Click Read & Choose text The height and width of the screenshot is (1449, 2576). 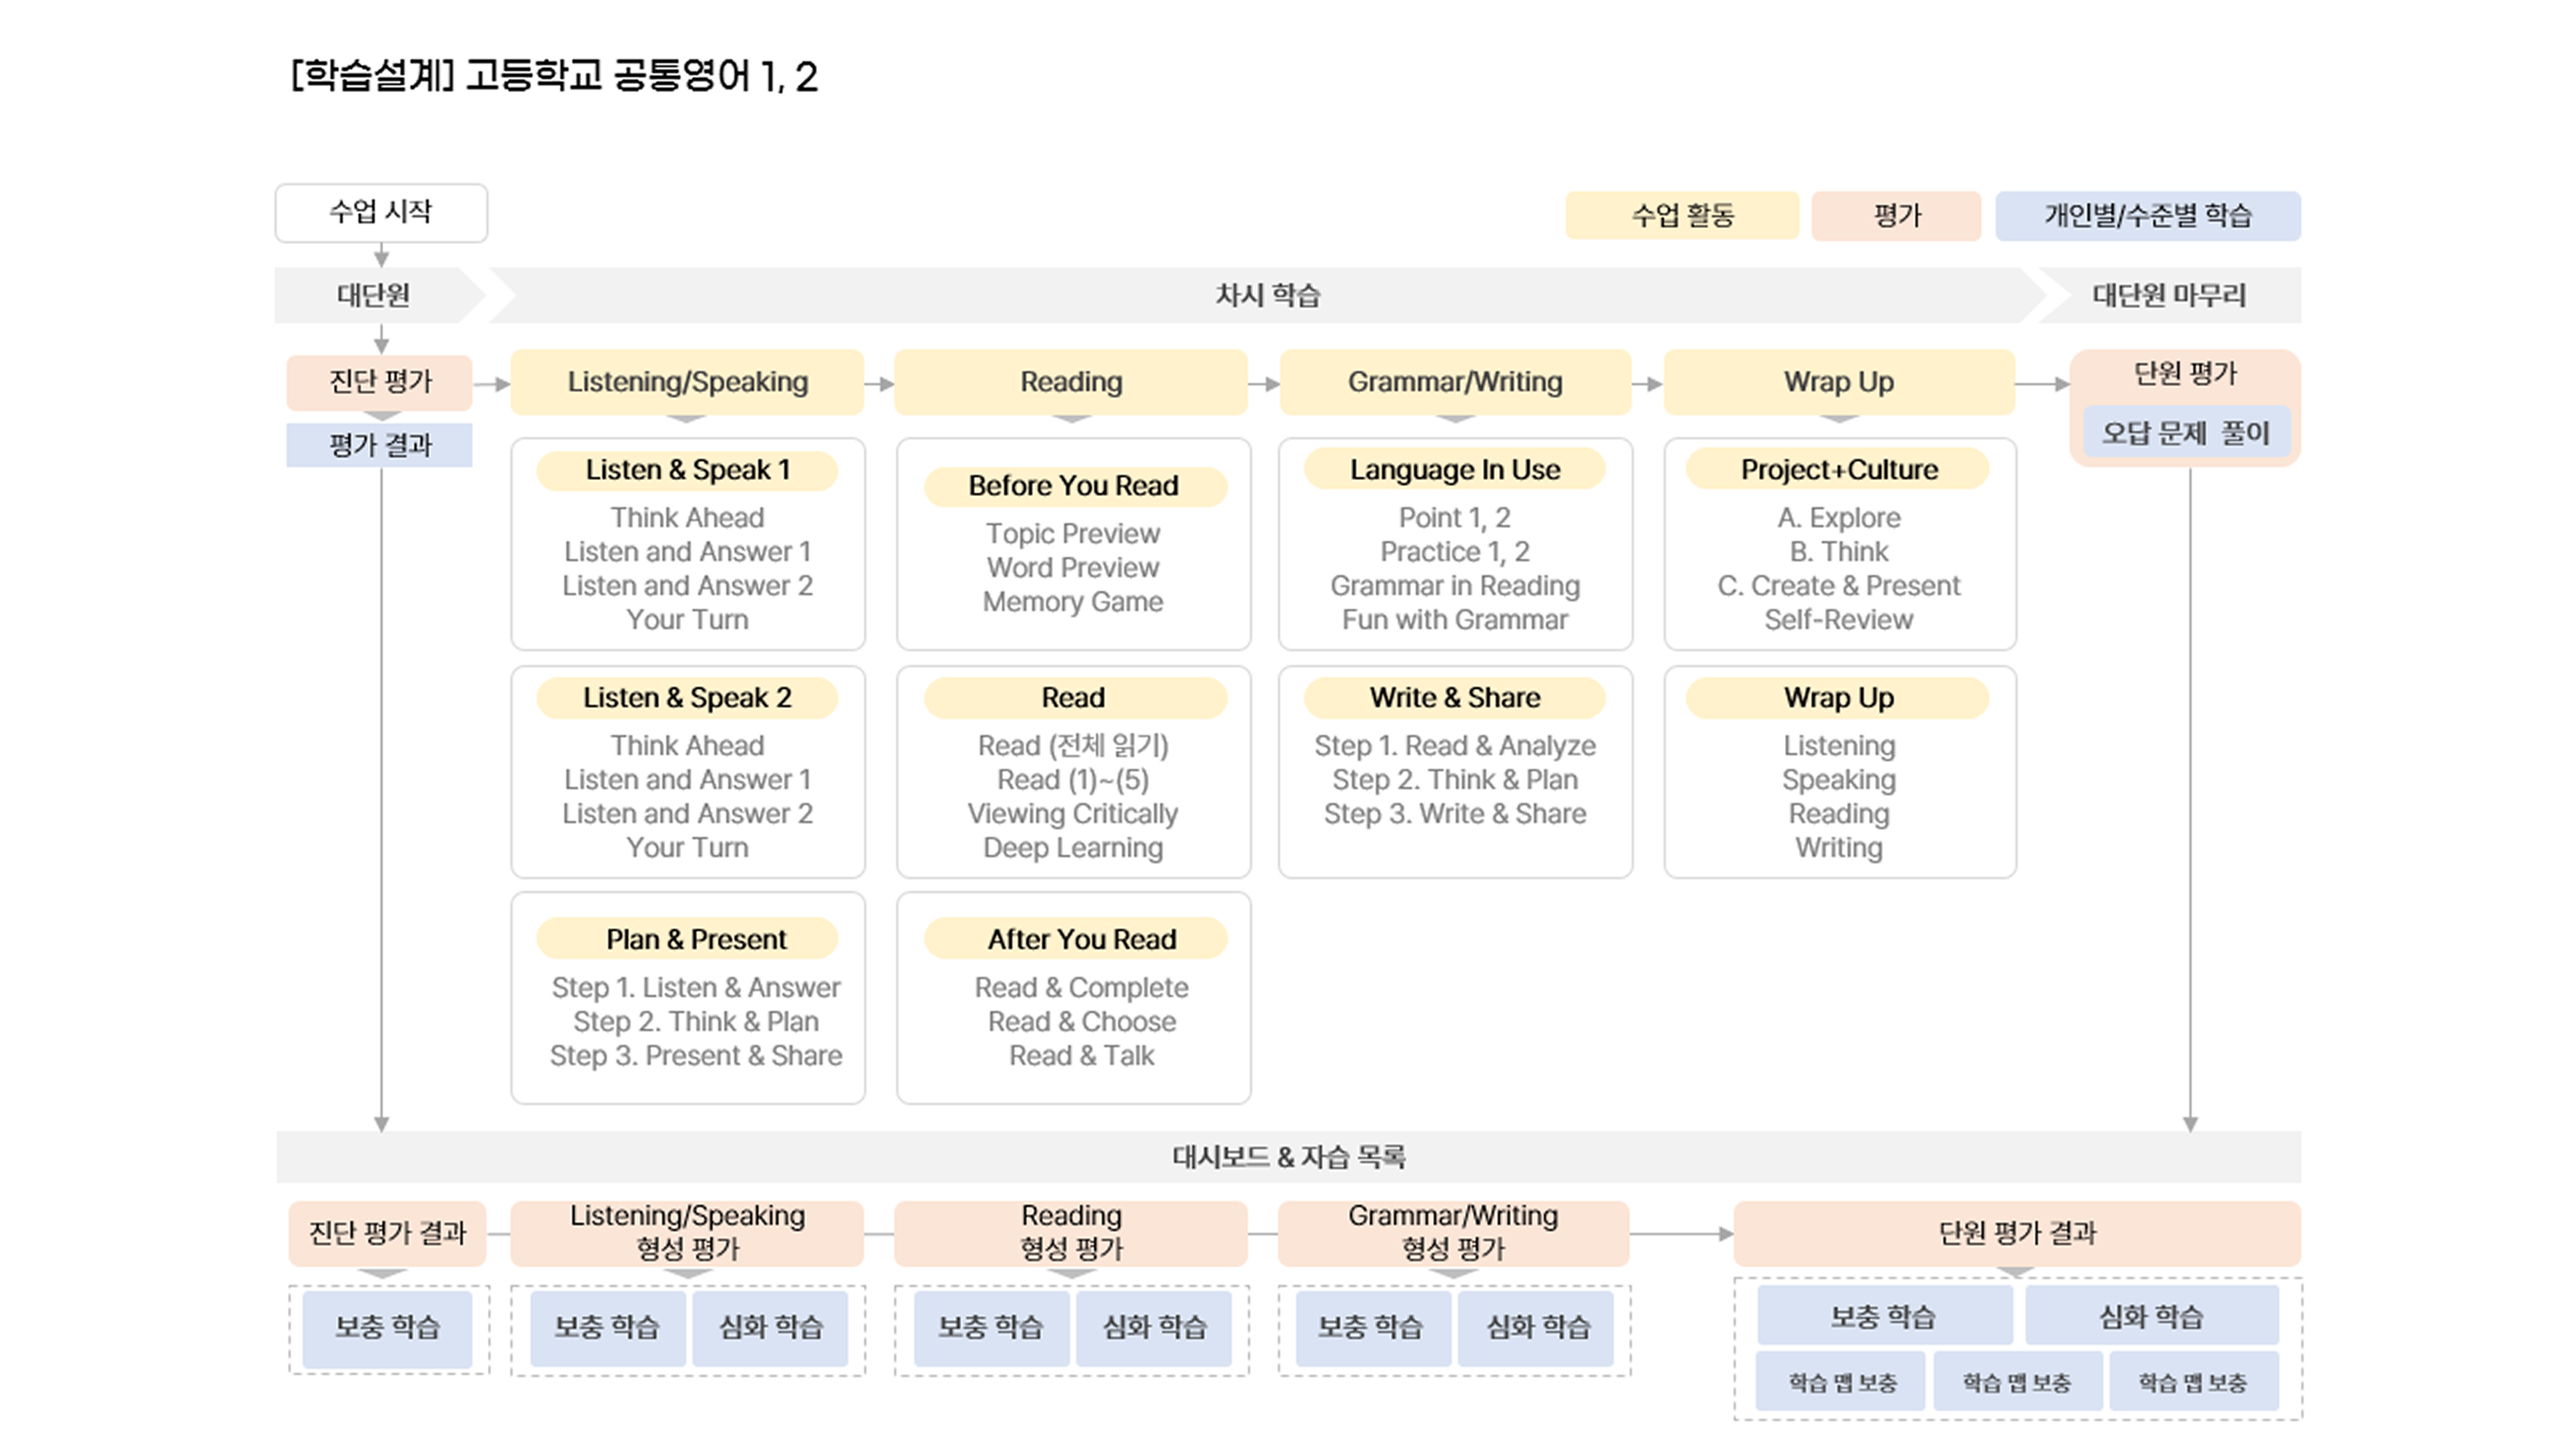[1082, 1022]
